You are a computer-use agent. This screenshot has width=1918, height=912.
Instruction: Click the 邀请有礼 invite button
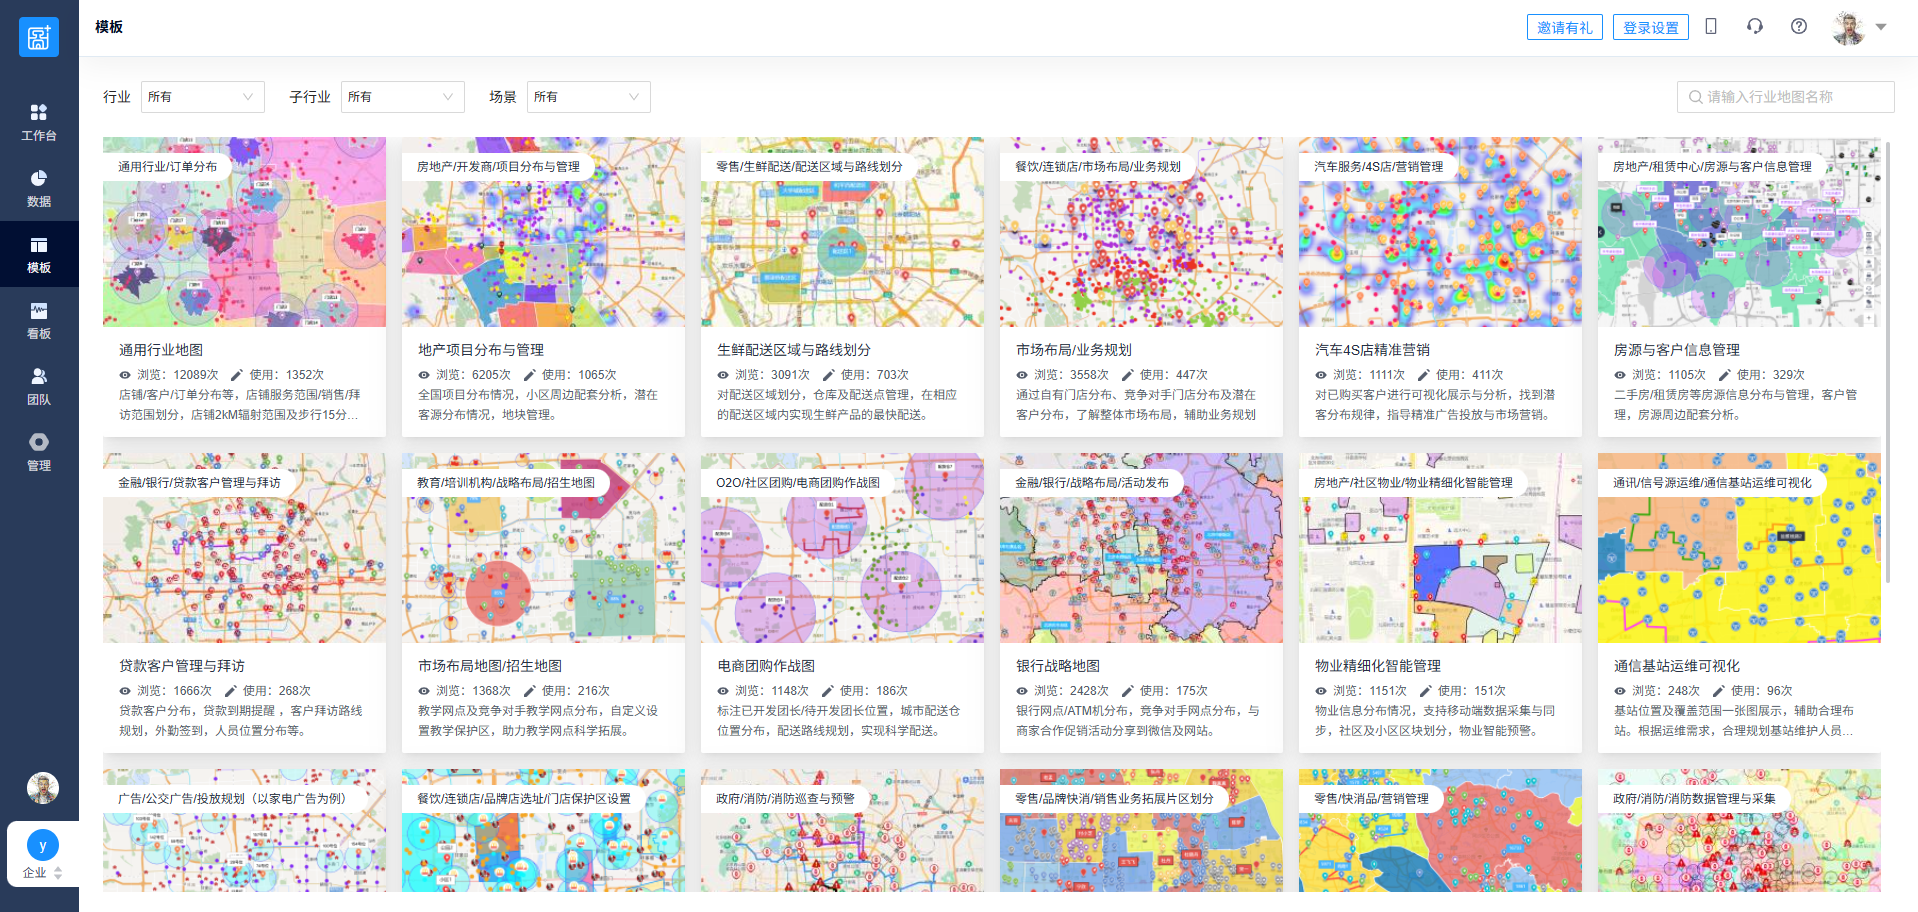click(x=1564, y=28)
